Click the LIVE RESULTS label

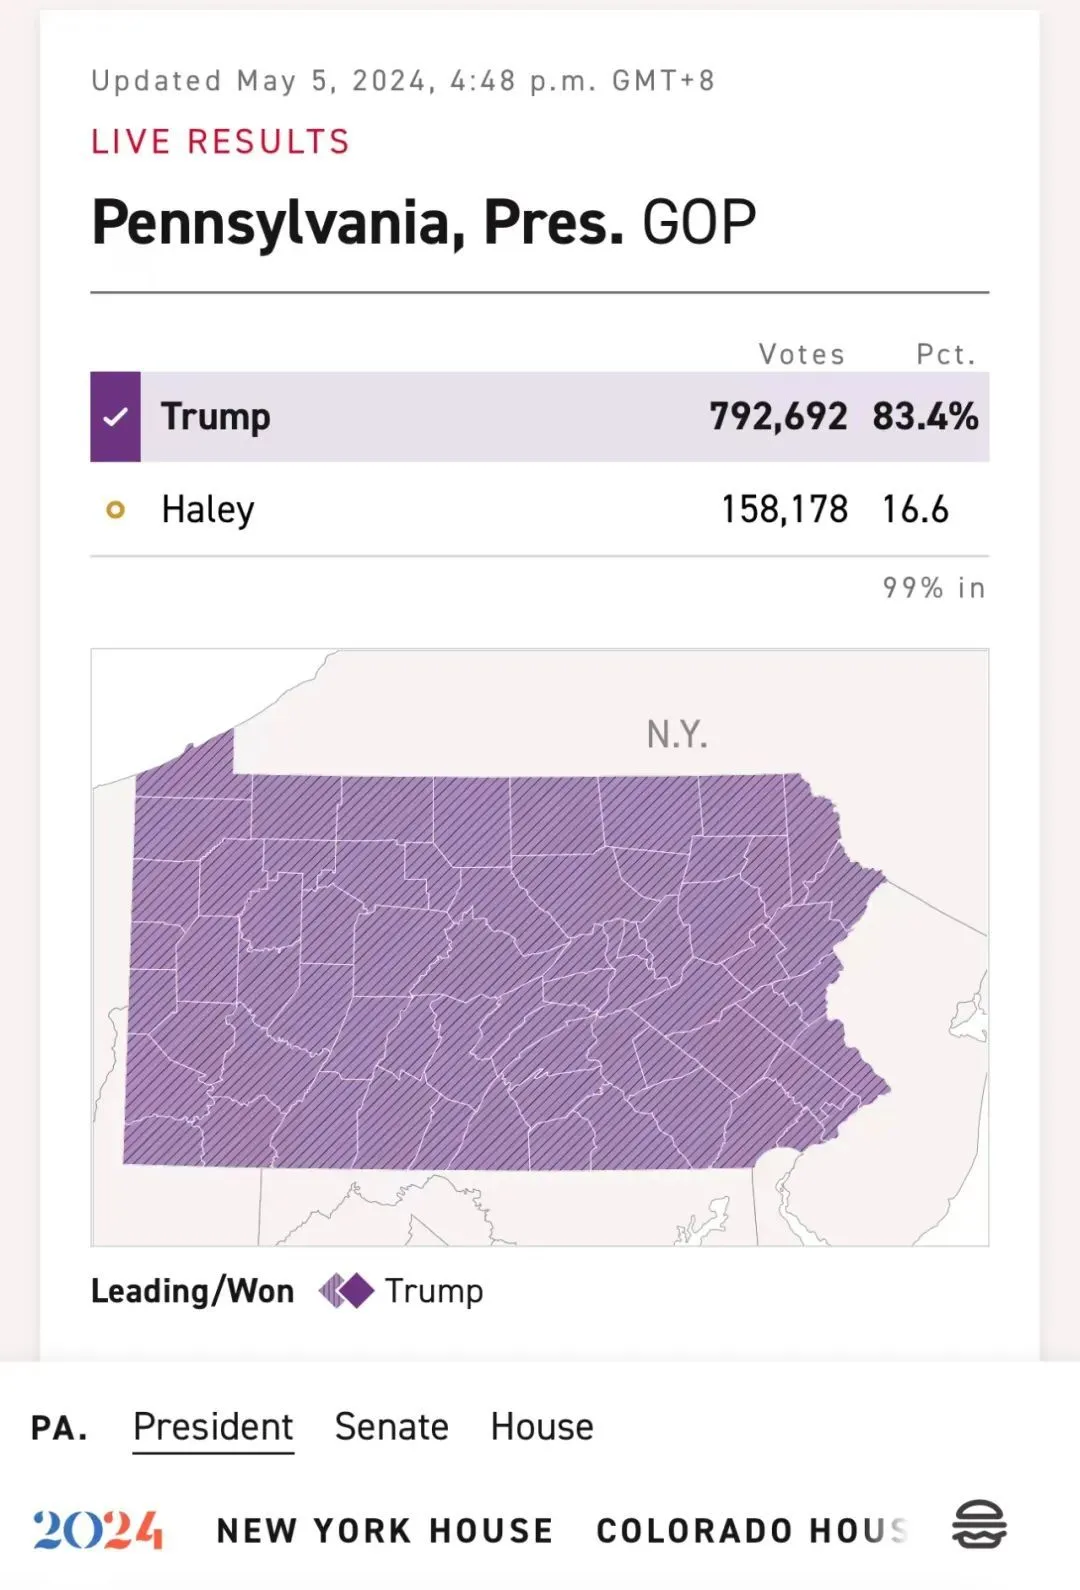pyautogui.click(x=221, y=142)
